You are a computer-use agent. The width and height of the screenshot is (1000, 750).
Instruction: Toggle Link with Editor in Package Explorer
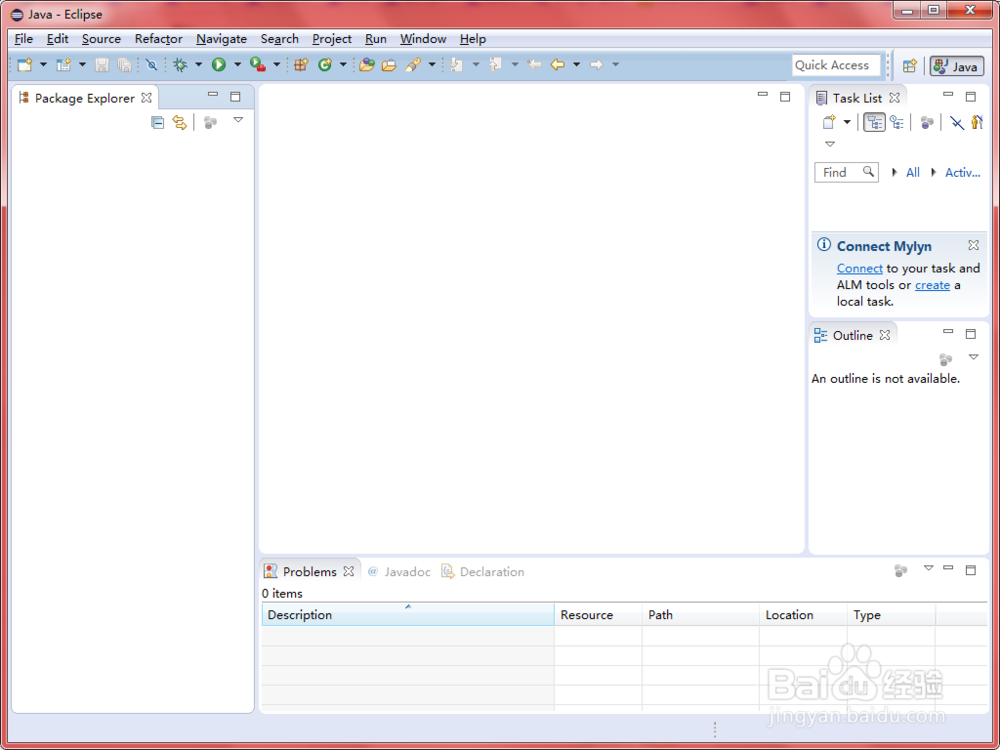(180, 122)
